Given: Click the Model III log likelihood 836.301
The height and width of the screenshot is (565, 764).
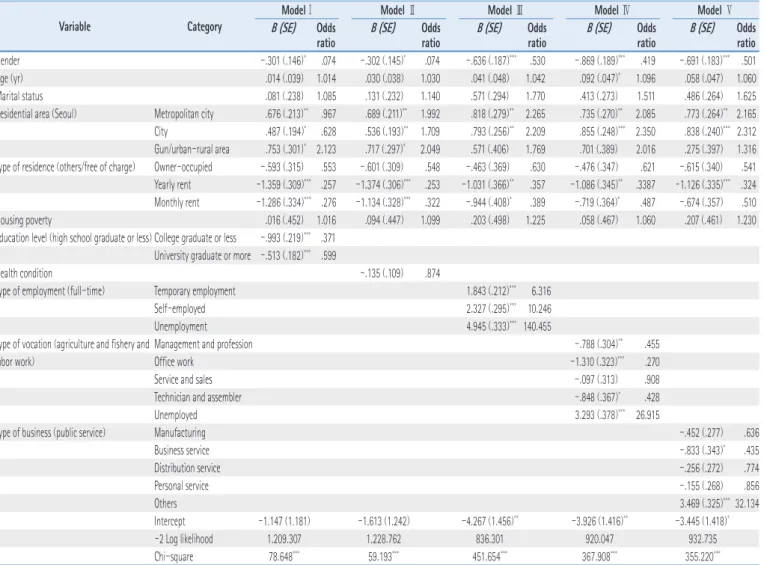Looking at the screenshot, I should (489, 539).
